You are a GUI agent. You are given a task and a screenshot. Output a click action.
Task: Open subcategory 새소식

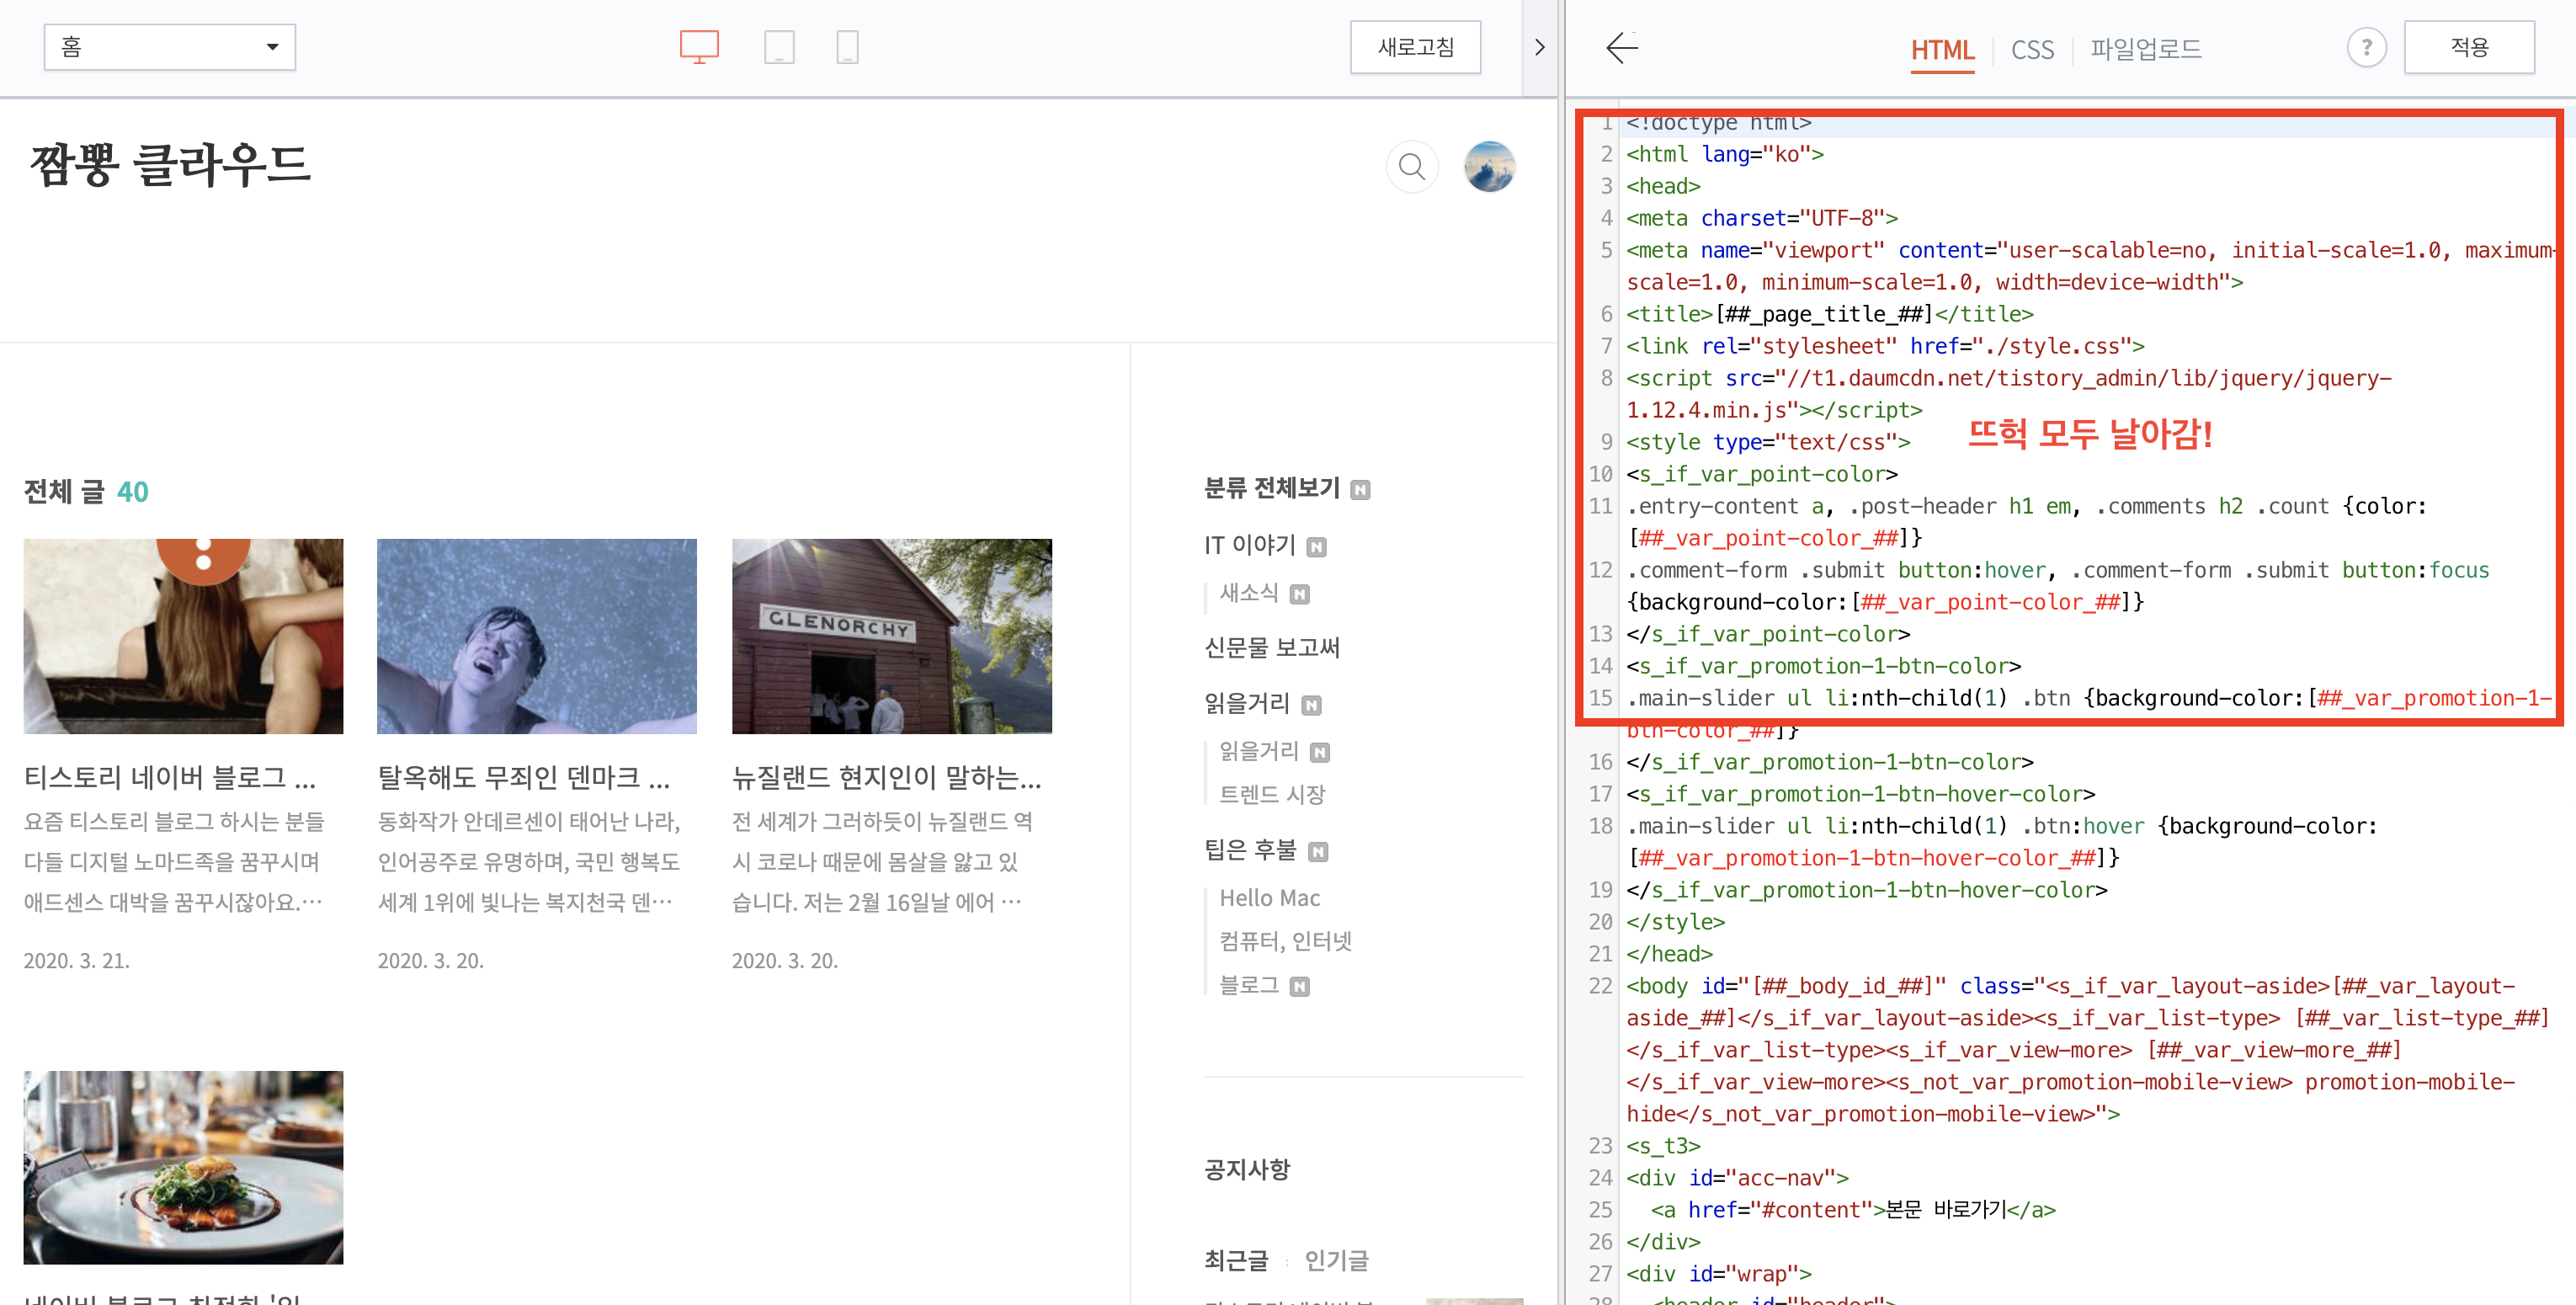click(x=1249, y=593)
